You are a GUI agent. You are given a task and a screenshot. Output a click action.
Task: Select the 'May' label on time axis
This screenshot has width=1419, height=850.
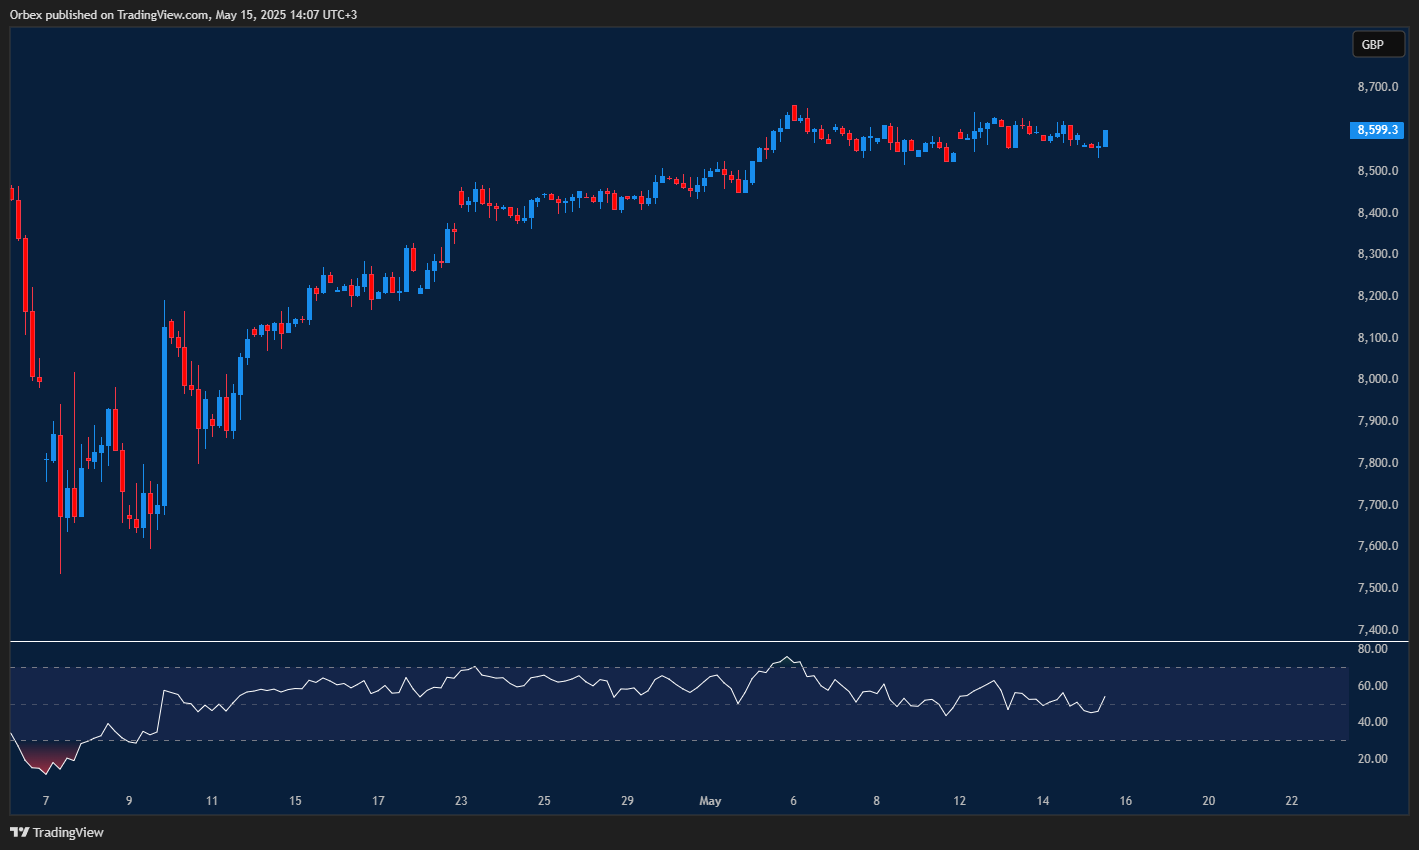click(710, 801)
